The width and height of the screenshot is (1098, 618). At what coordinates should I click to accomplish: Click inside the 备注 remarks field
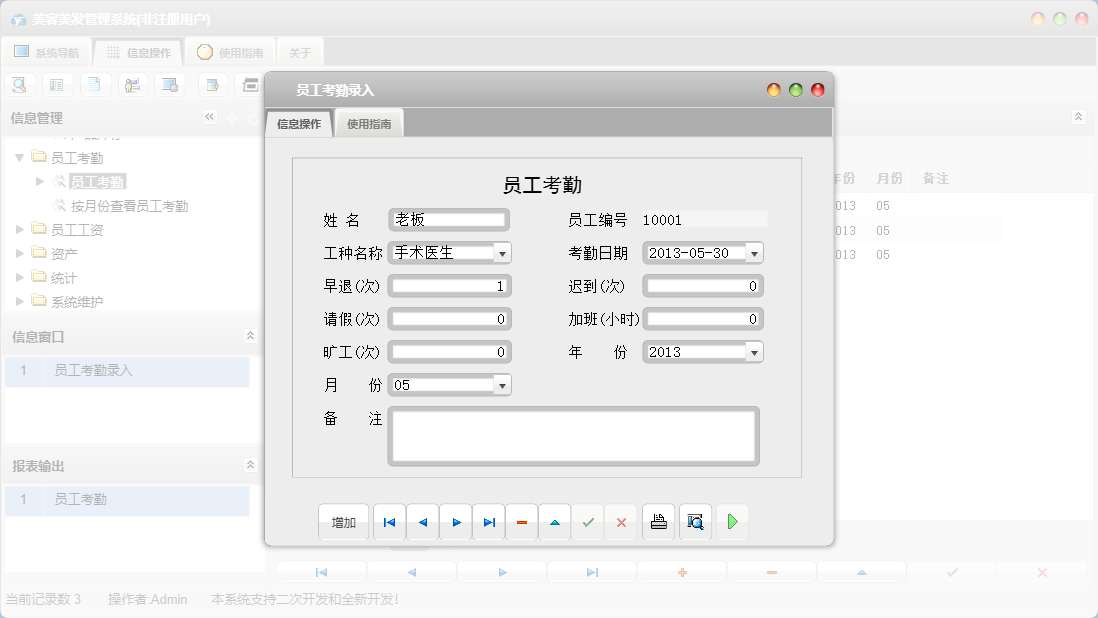point(575,435)
